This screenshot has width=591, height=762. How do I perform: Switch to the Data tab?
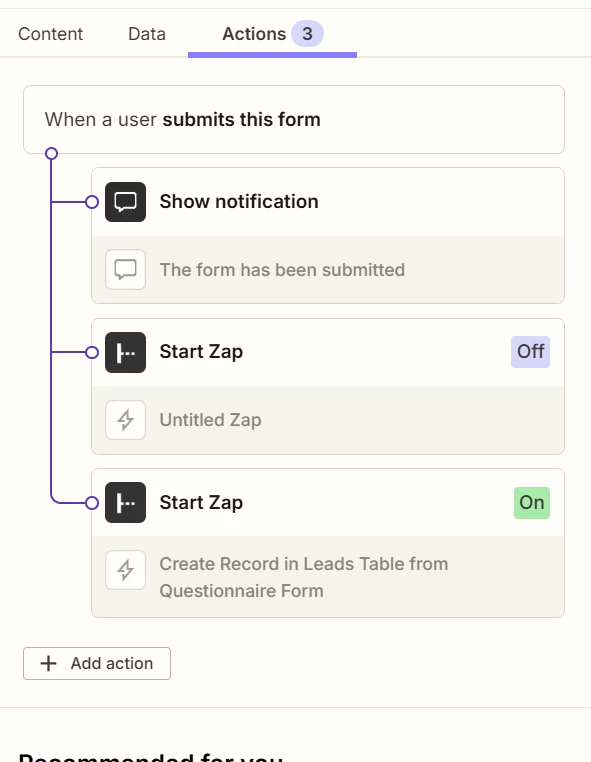pyautogui.click(x=147, y=34)
